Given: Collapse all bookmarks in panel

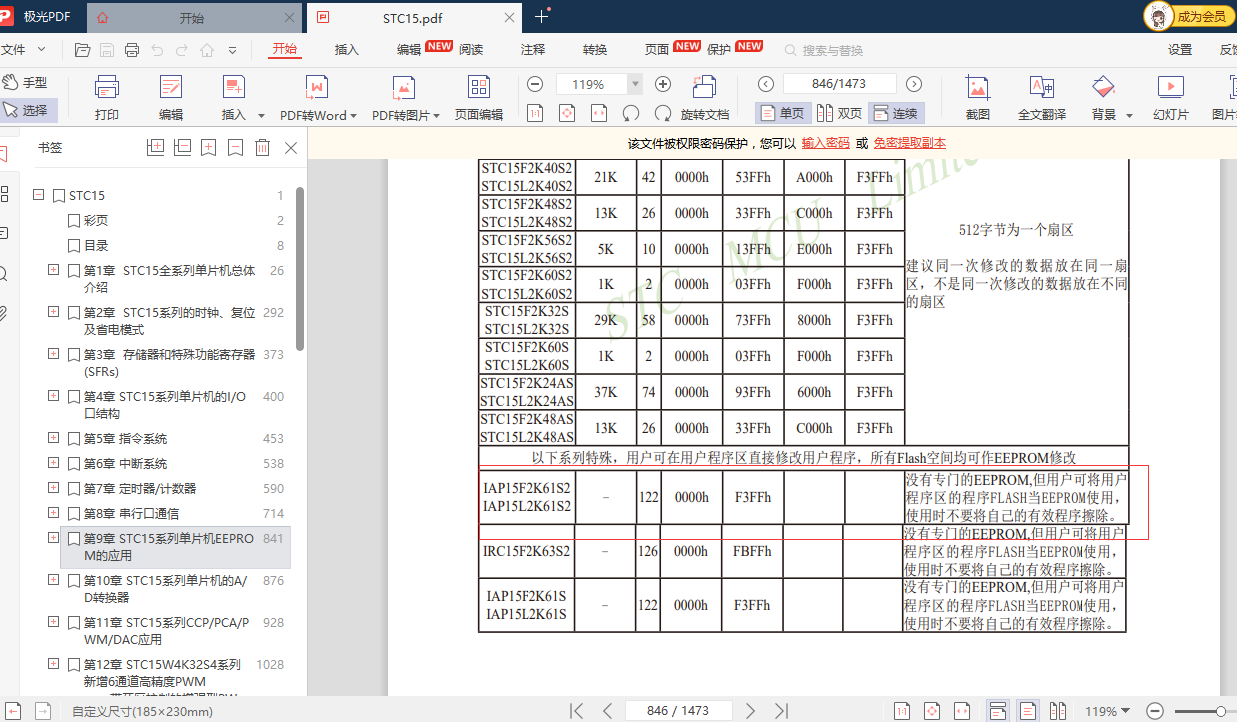Looking at the screenshot, I should 182,147.
